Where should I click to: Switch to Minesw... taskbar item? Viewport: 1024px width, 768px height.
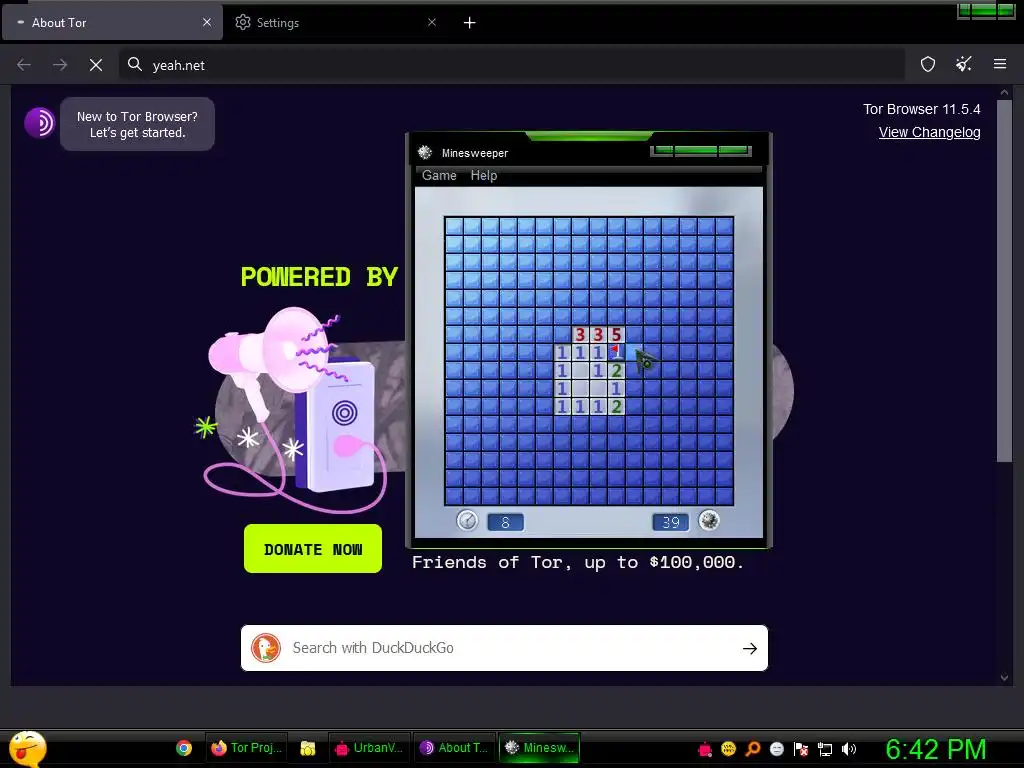[539, 748]
